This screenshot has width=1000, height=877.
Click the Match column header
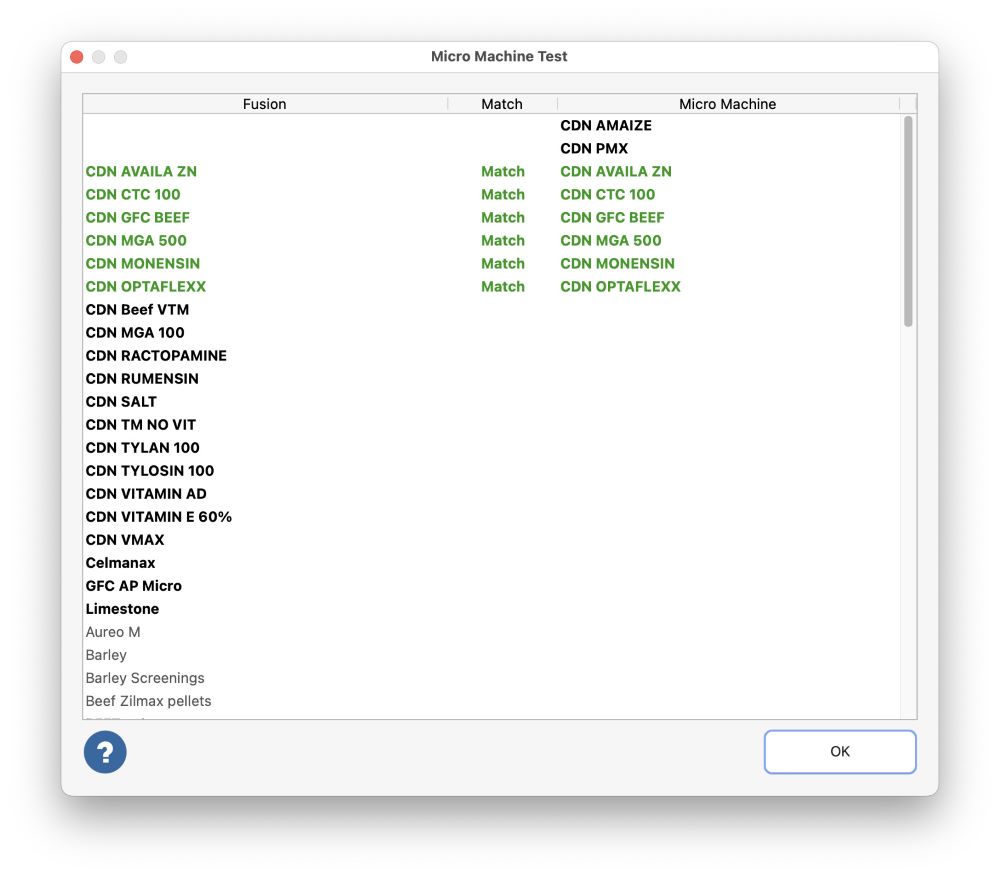[502, 104]
